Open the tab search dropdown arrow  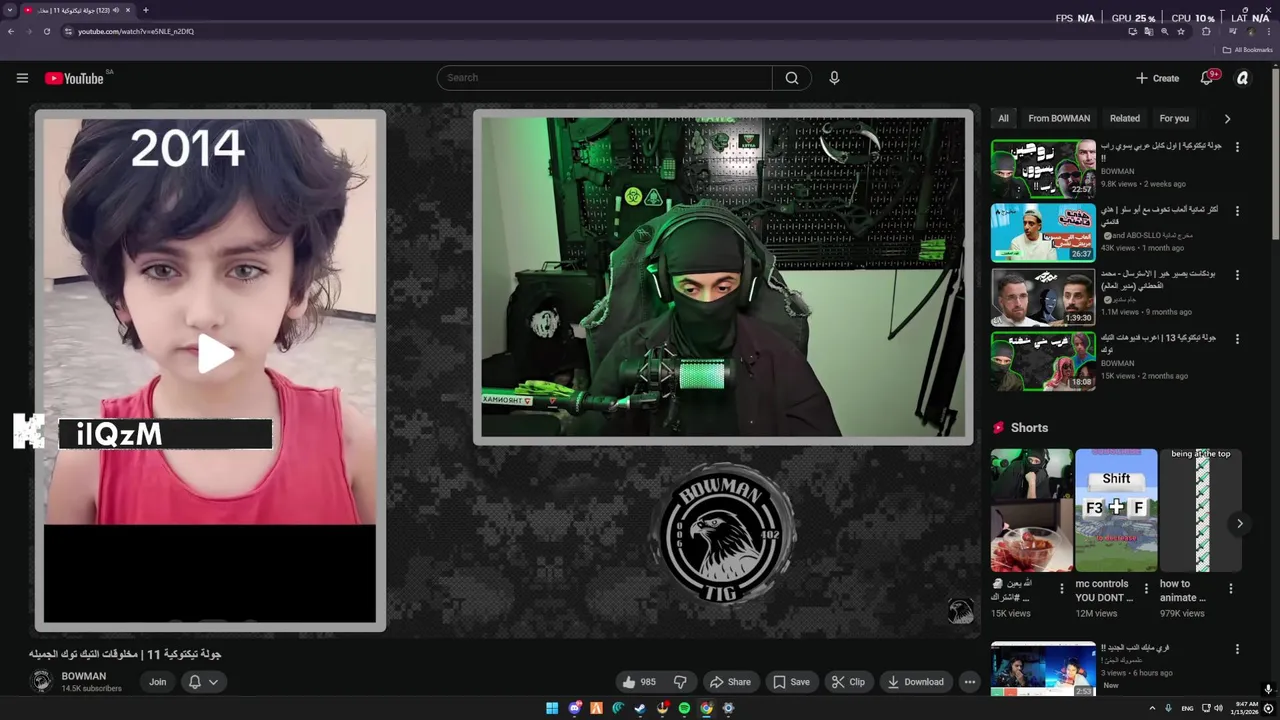[9, 10]
